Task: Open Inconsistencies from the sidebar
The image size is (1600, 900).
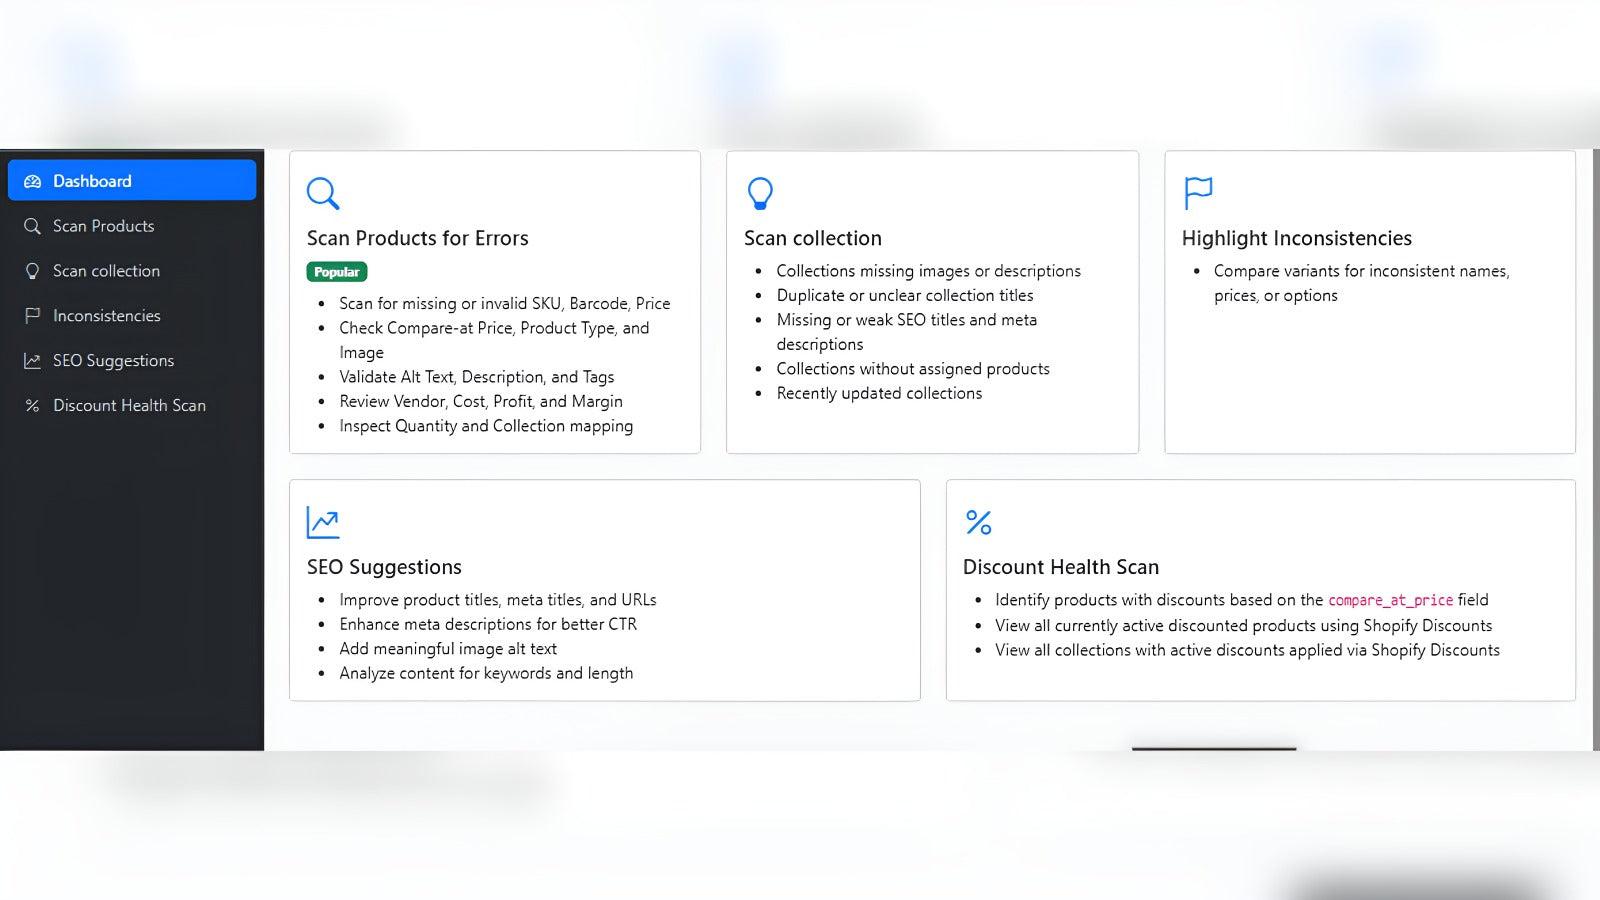Action: (x=106, y=315)
